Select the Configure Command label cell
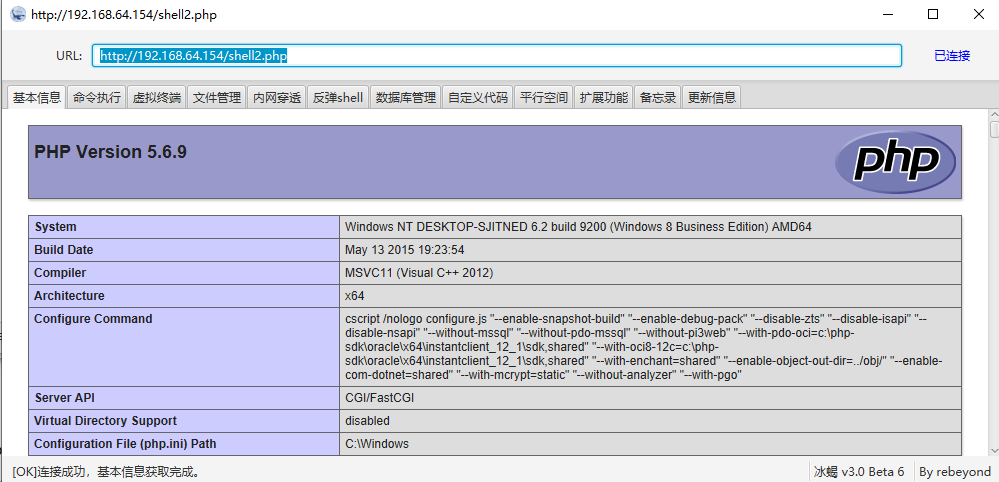The height and width of the screenshot is (482, 999). (184, 346)
